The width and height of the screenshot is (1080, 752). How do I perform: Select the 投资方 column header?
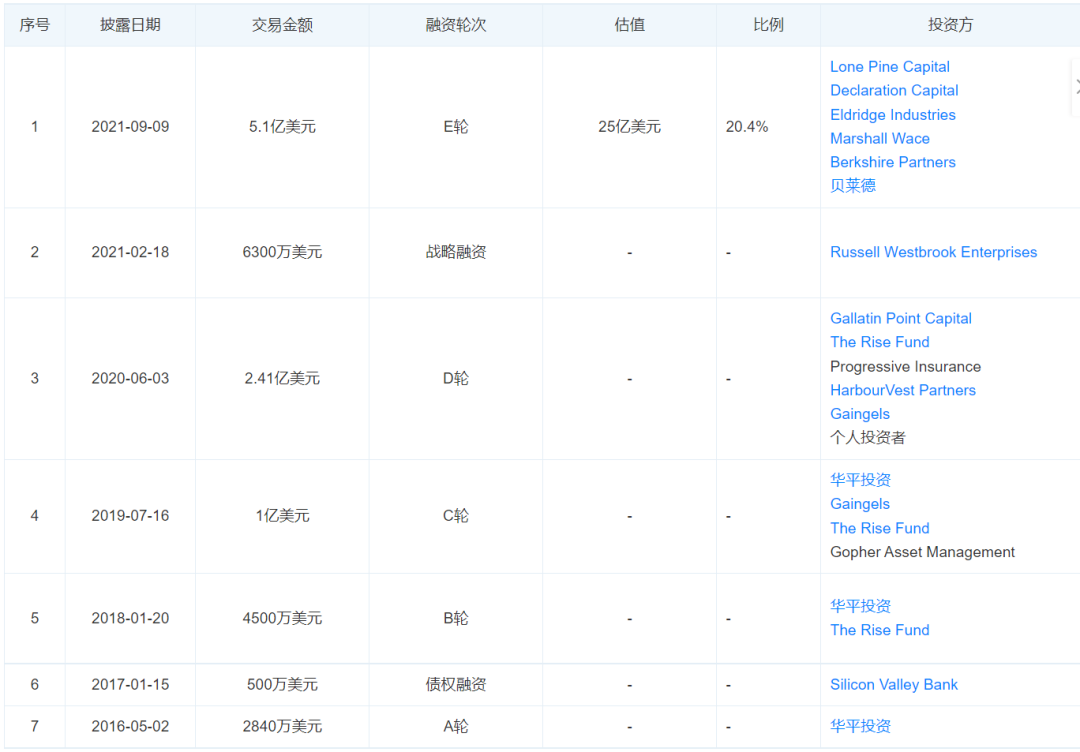point(951,25)
